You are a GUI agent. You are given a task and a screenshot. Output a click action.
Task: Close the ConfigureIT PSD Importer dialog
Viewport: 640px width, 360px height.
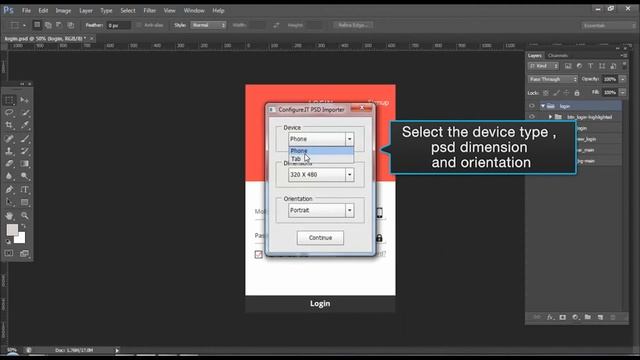[362, 108]
